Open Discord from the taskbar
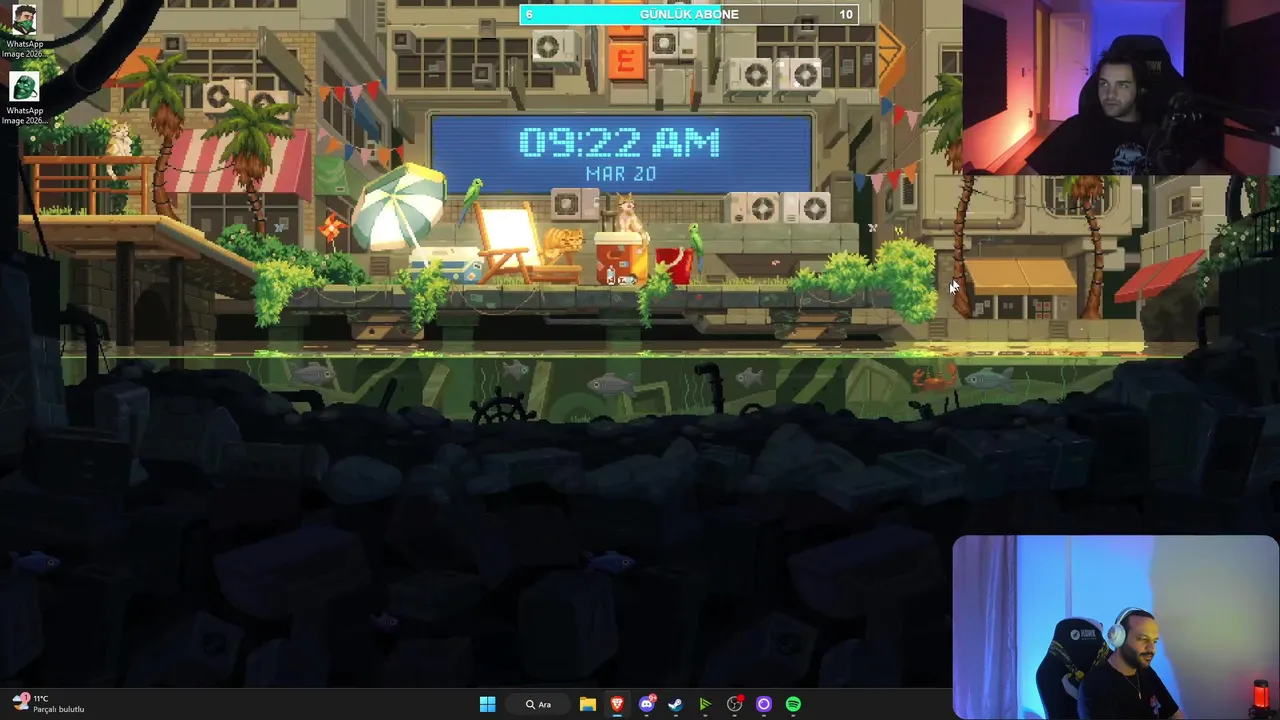This screenshot has height=720, width=1280. 646,704
